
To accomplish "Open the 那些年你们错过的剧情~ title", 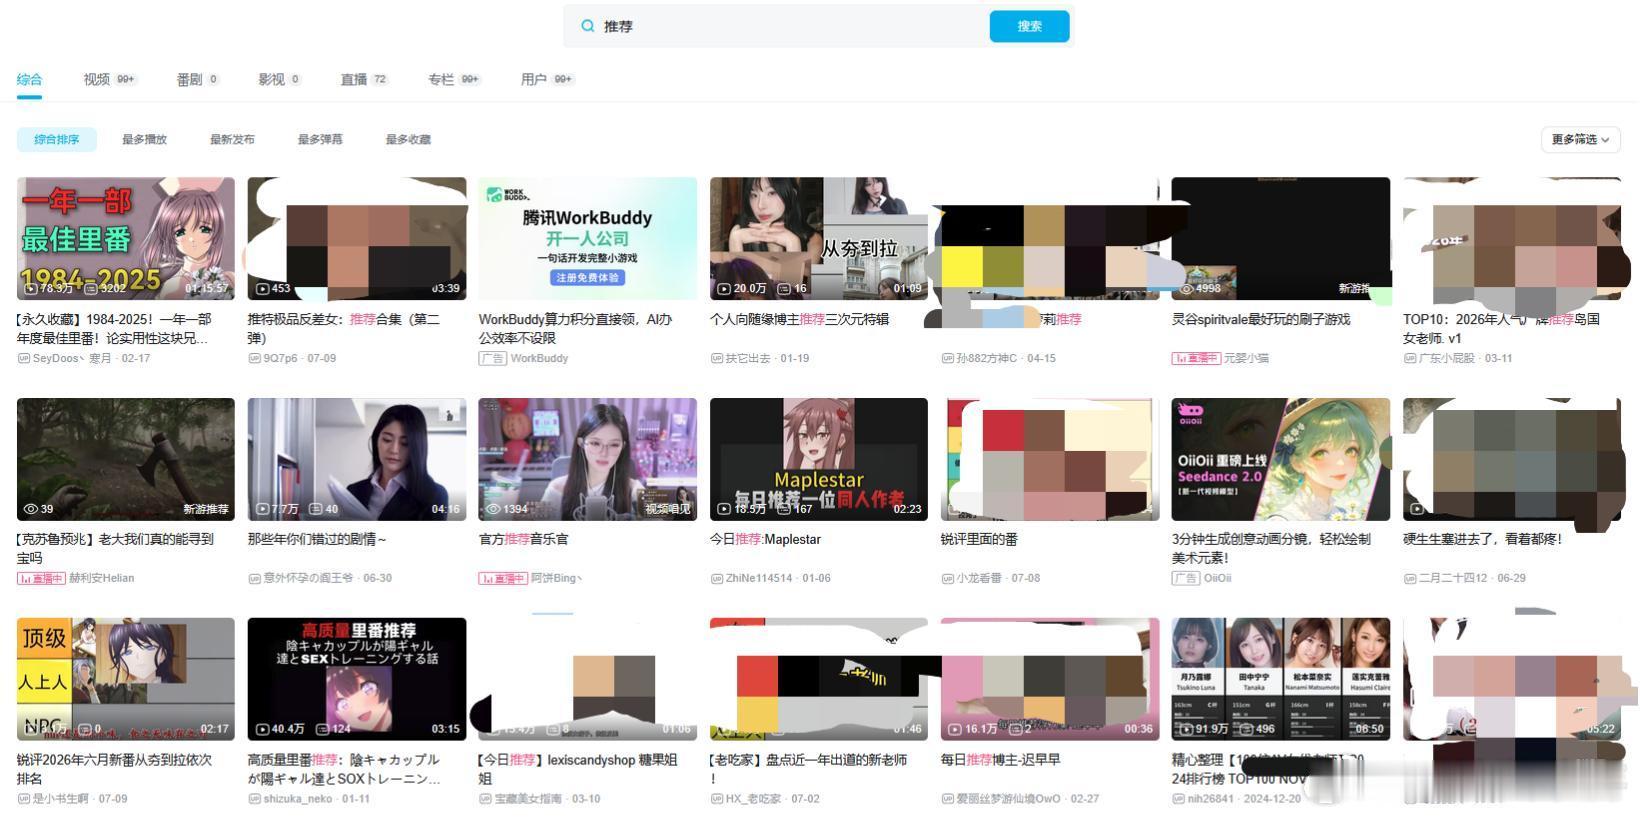I will pyautogui.click(x=317, y=539).
